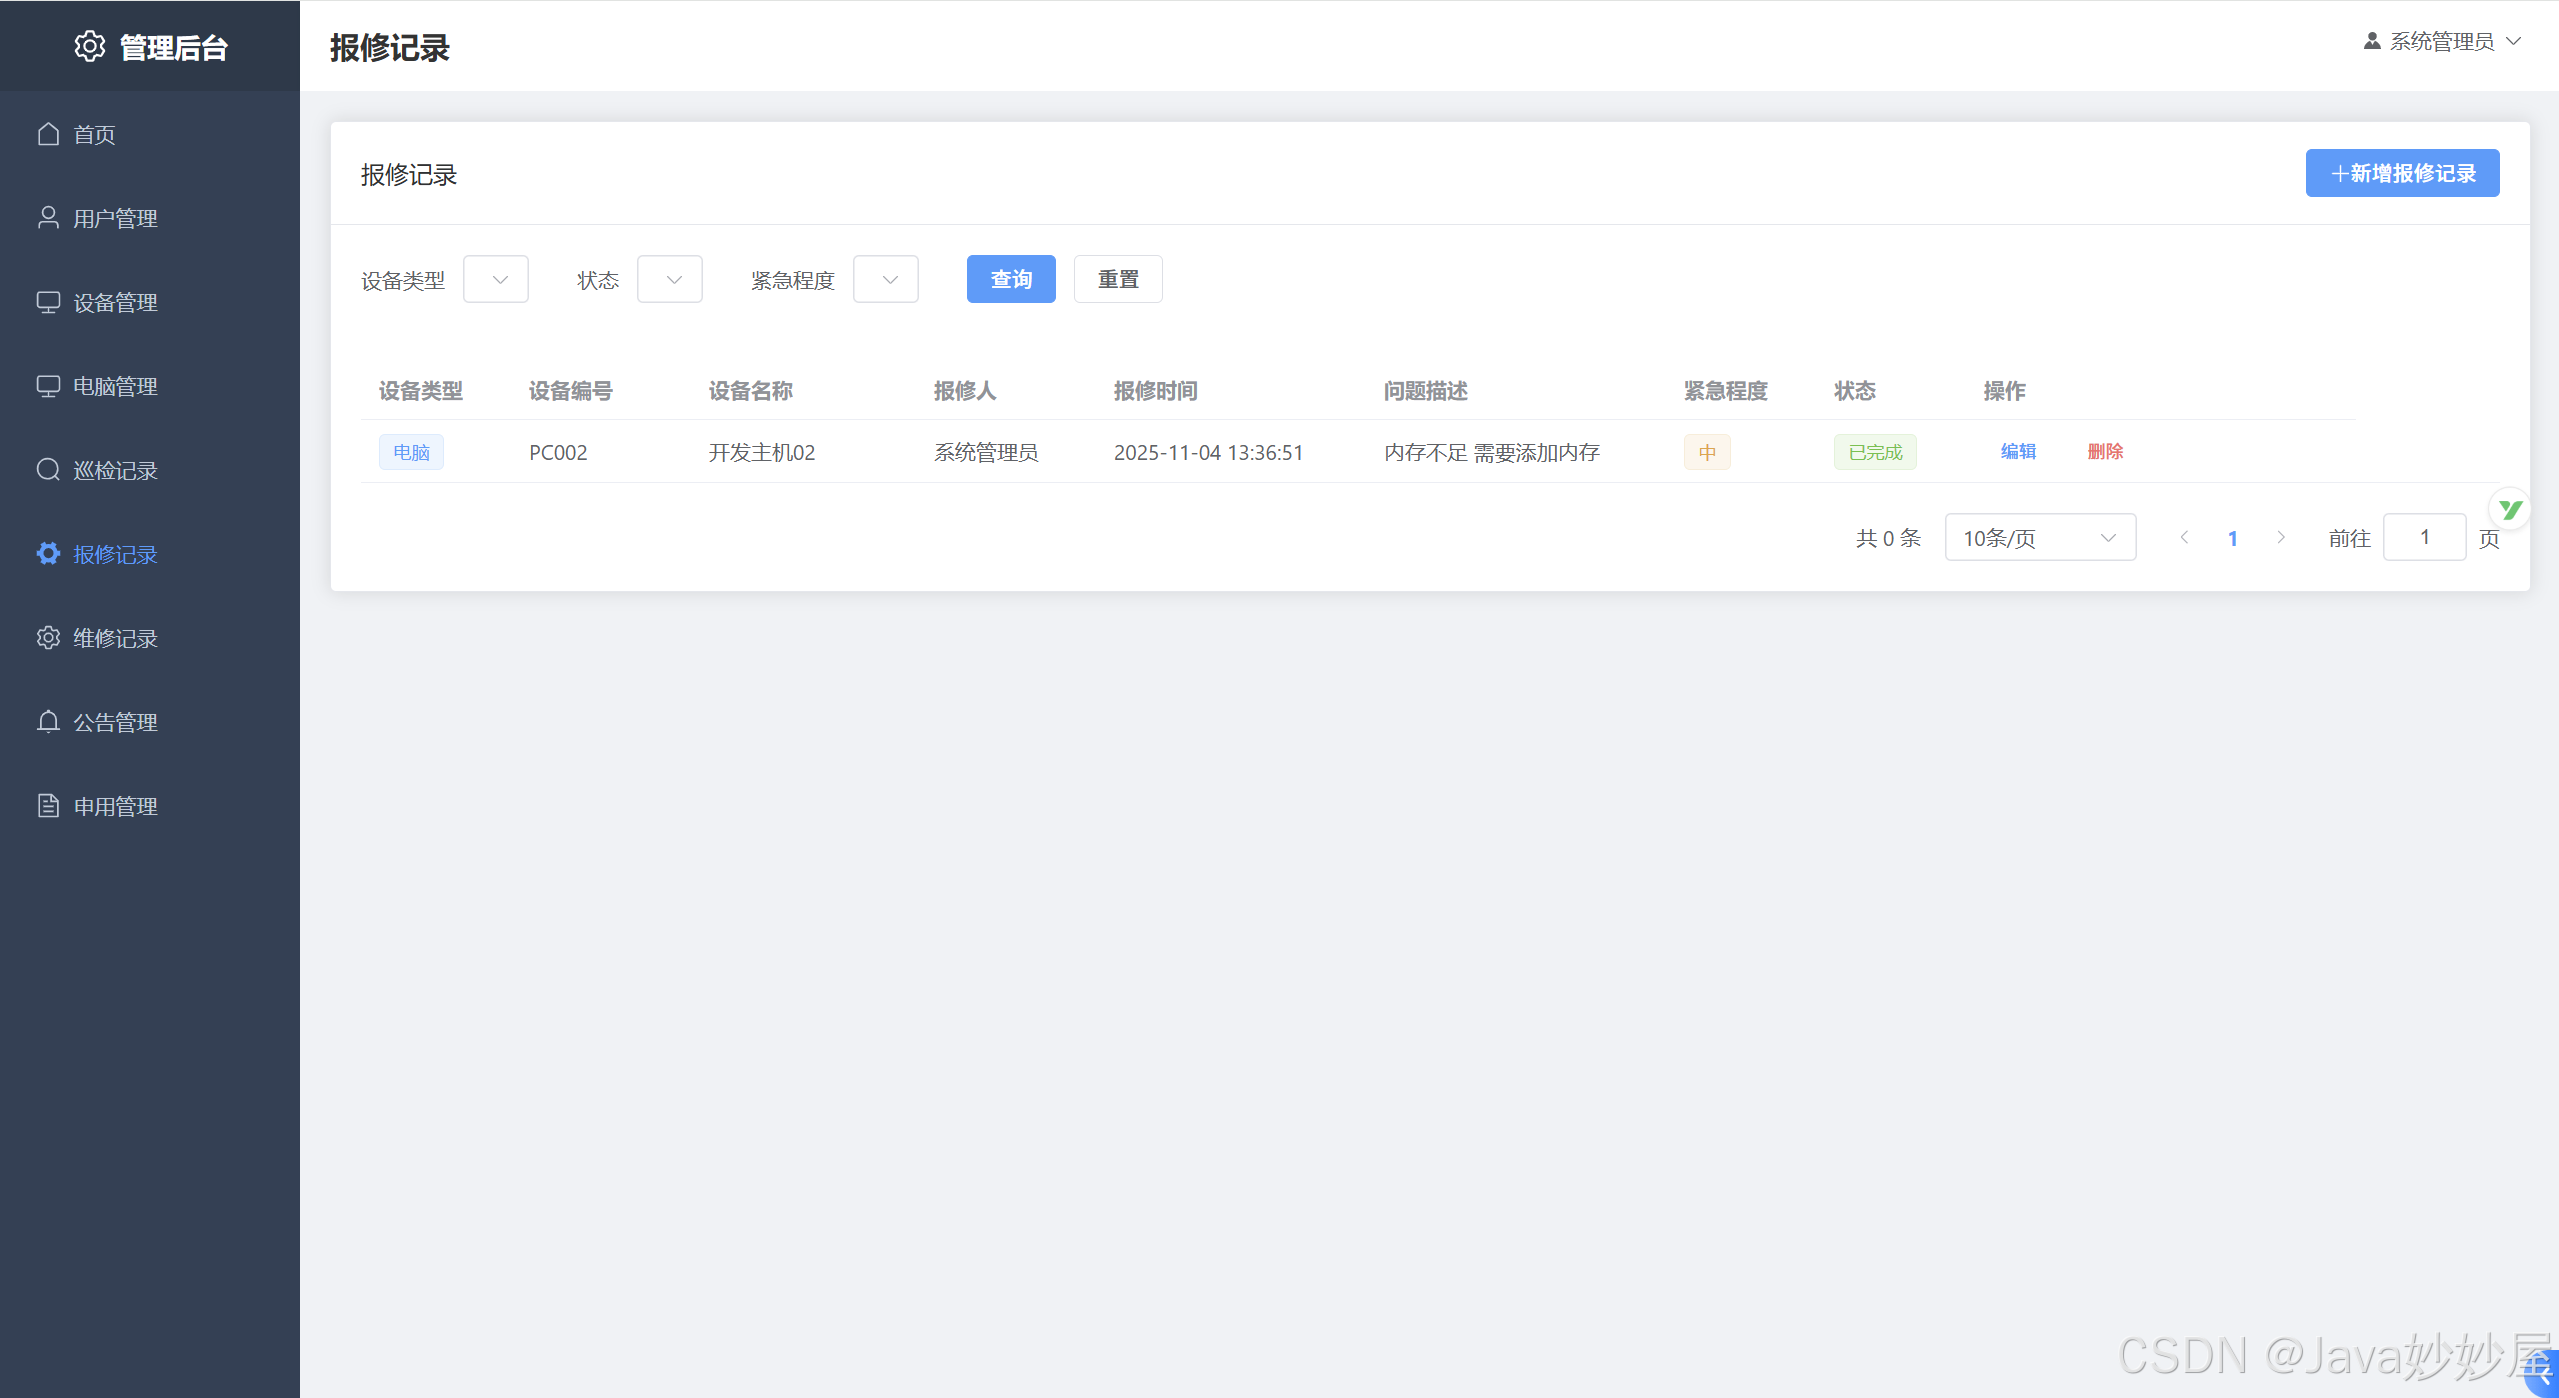The height and width of the screenshot is (1398, 2559).
Task: Click the 查询 button
Action: coord(1011,280)
